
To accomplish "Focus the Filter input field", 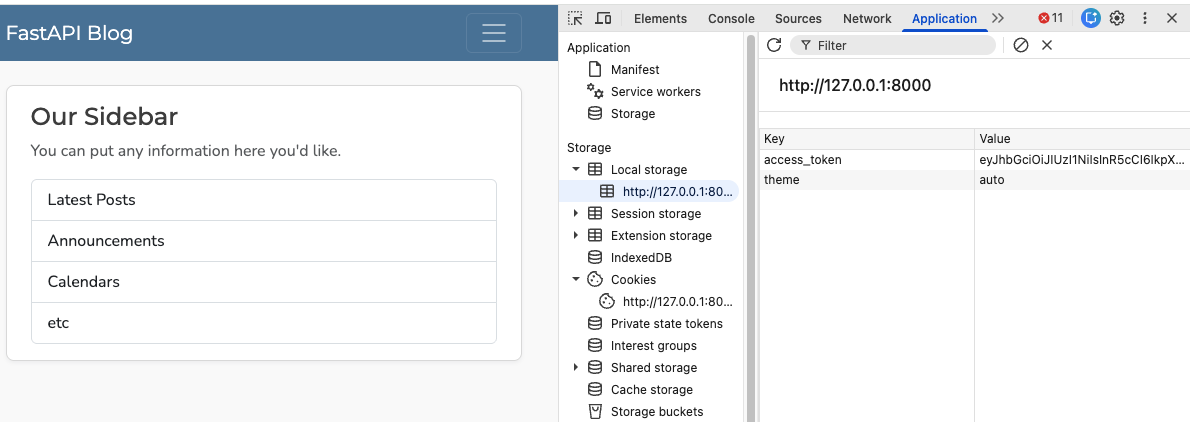I will point(892,46).
